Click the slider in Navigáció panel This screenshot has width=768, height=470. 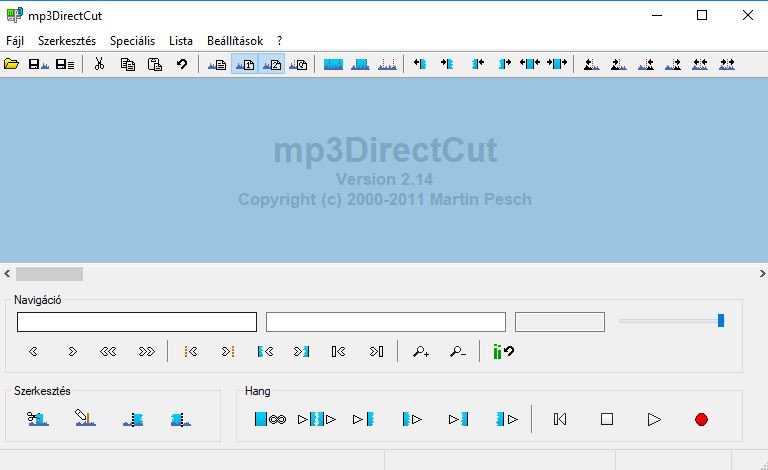point(721,321)
